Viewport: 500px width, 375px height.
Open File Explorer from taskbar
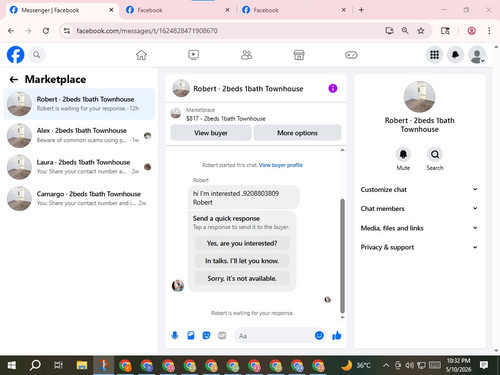click(x=82, y=365)
